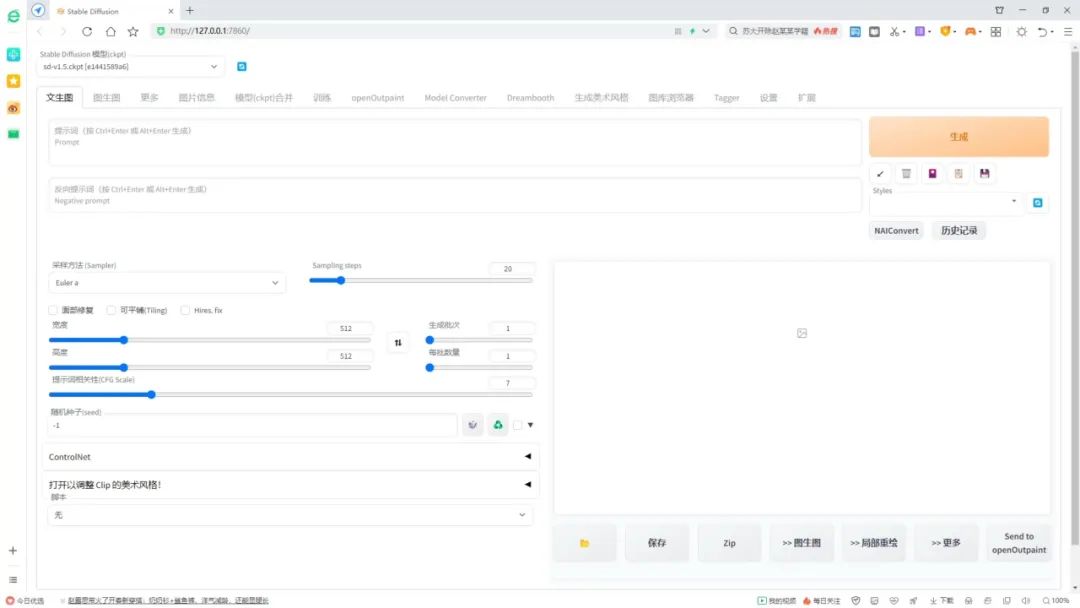Open the game controller toolbar icon

pyautogui.click(x=970, y=31)
